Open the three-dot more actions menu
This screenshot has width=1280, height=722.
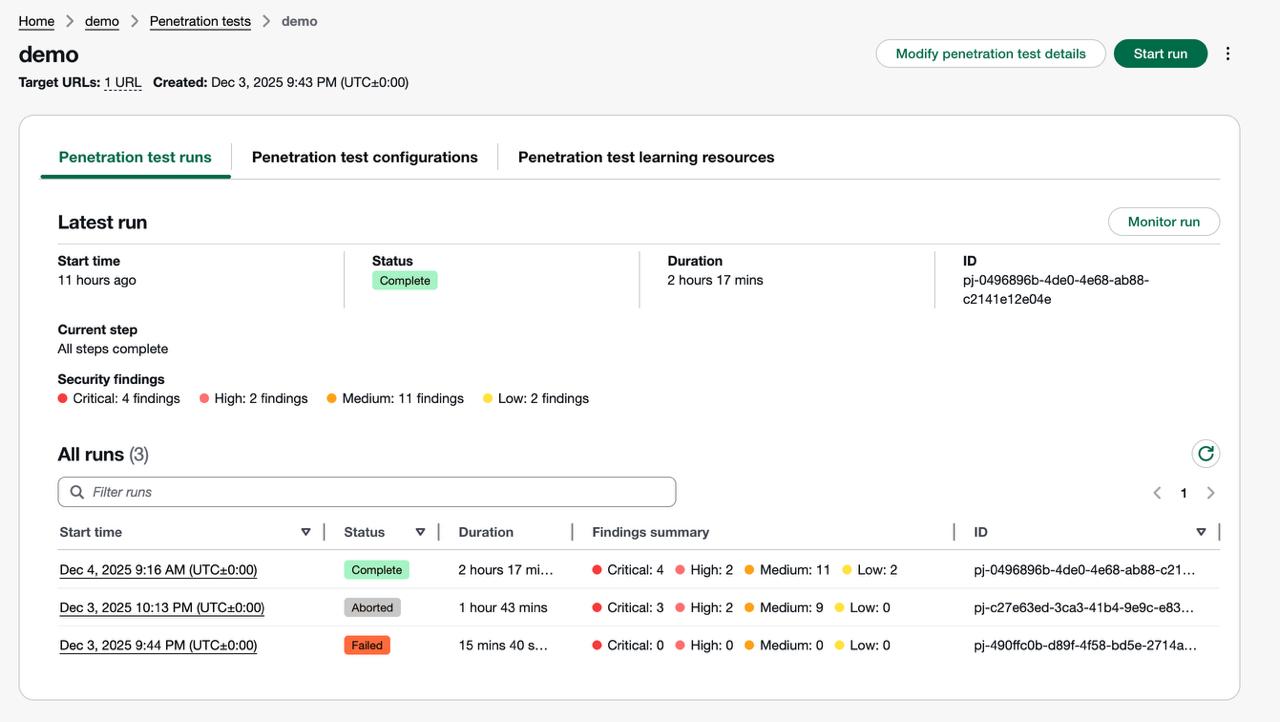(x=1228, y=54)
